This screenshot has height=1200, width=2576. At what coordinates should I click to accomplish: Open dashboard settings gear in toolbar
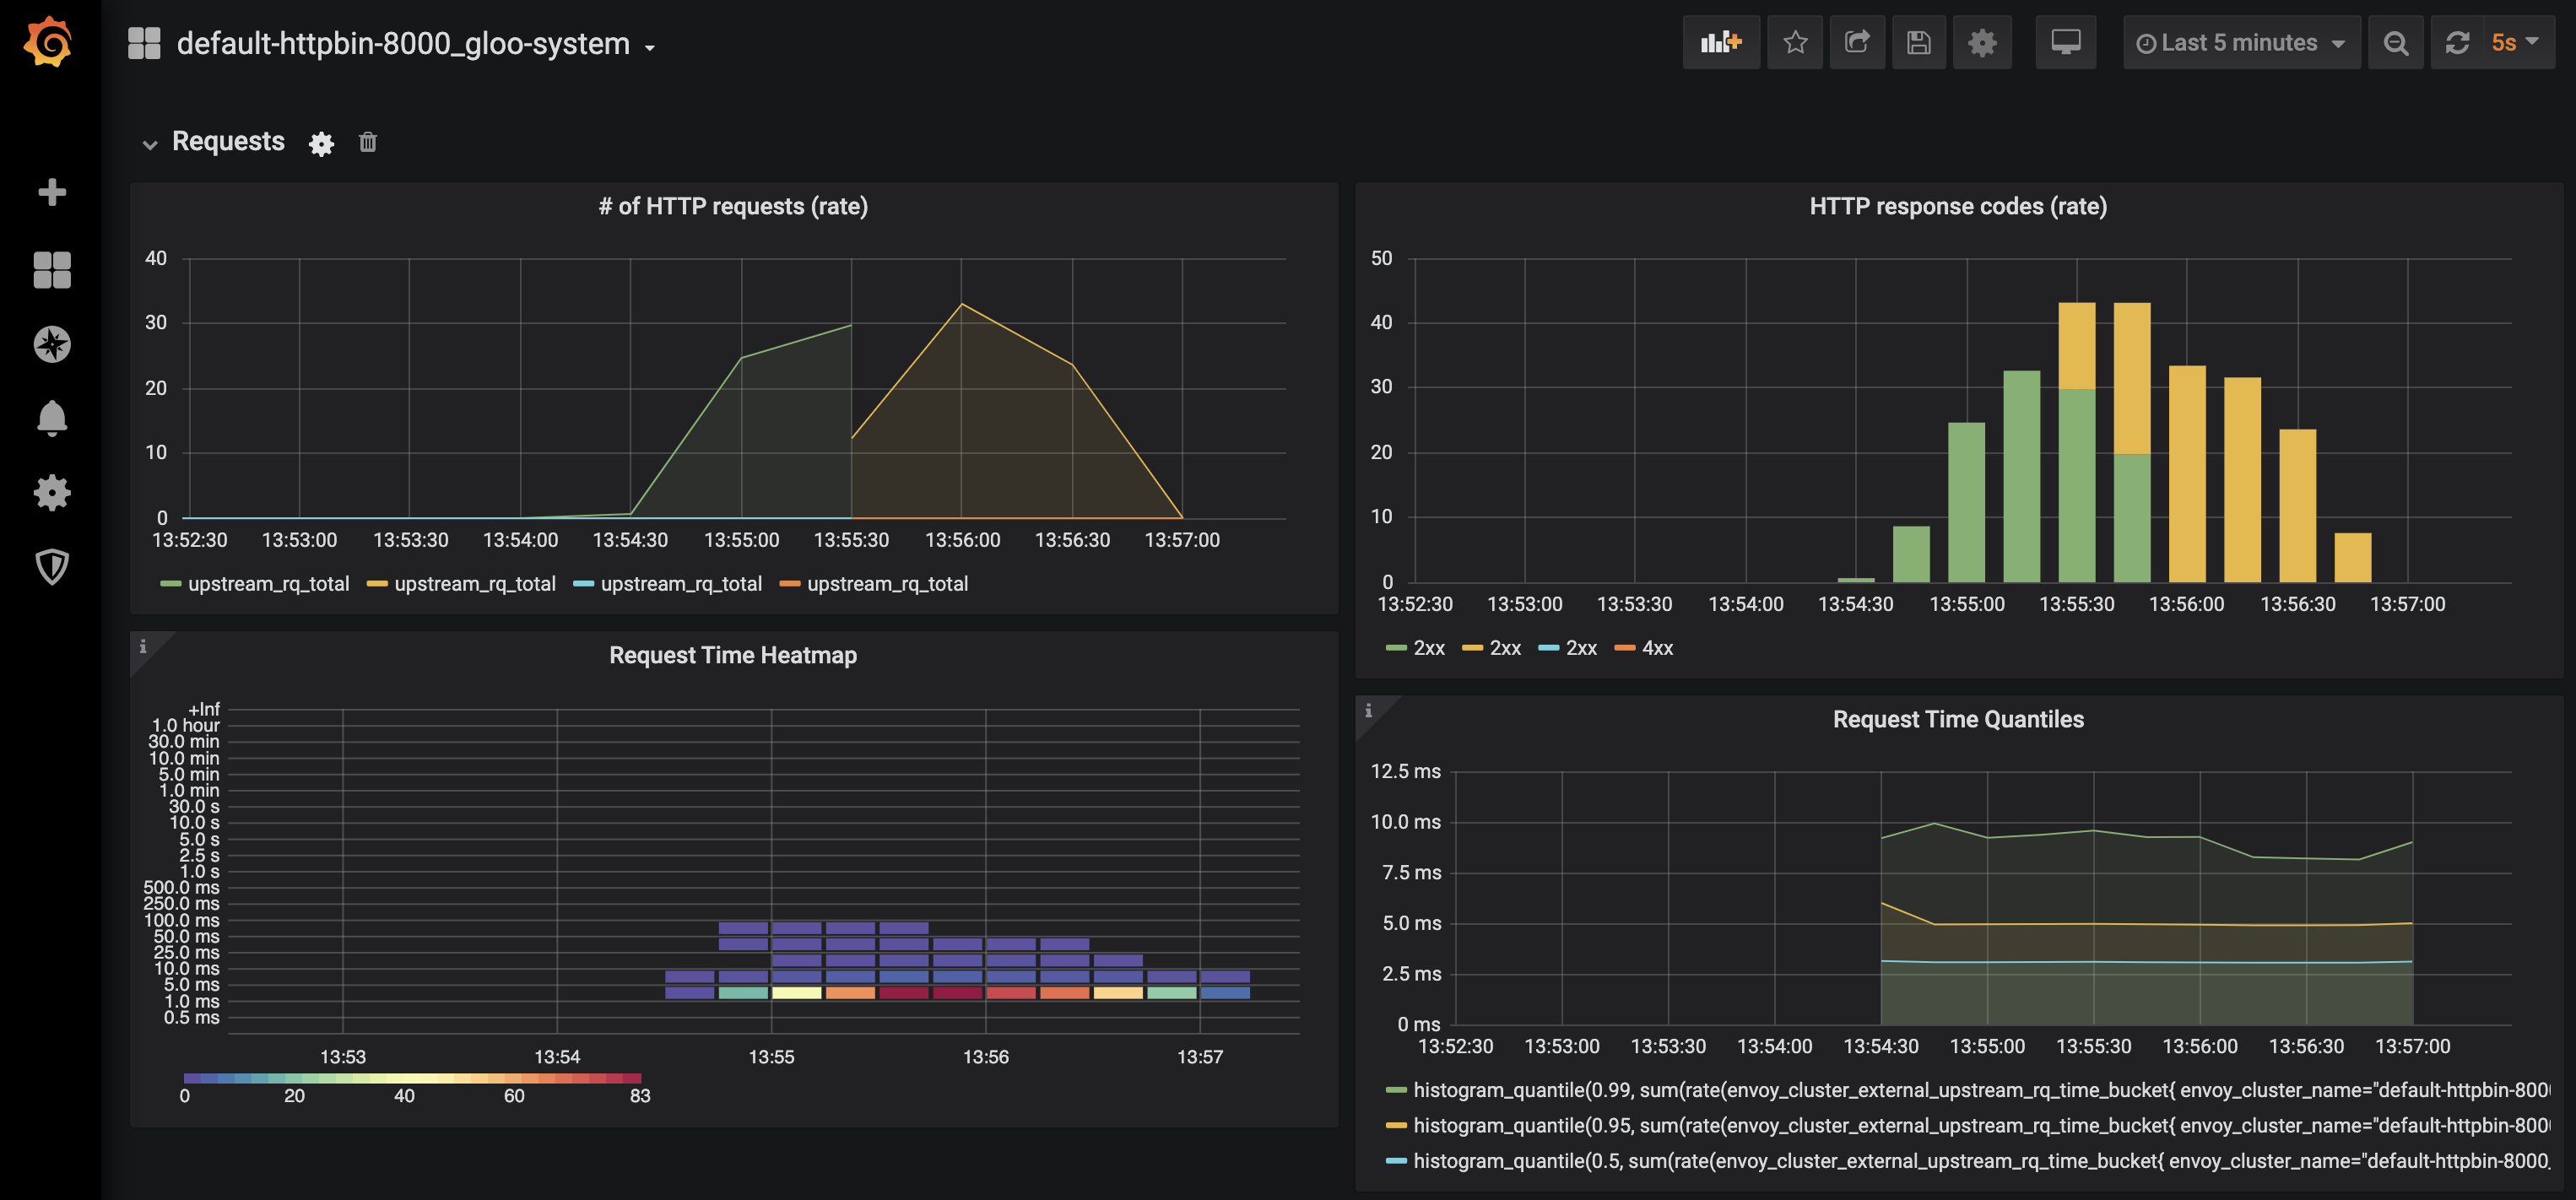tap(1982, 43)
